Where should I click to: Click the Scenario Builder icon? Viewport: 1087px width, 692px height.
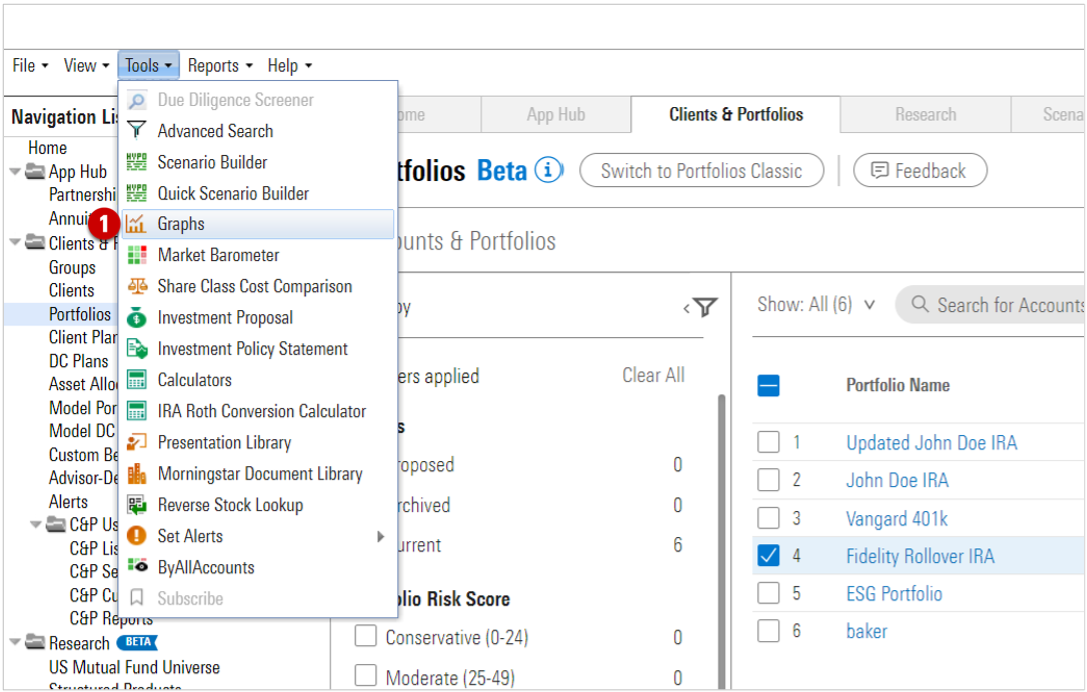137,162
